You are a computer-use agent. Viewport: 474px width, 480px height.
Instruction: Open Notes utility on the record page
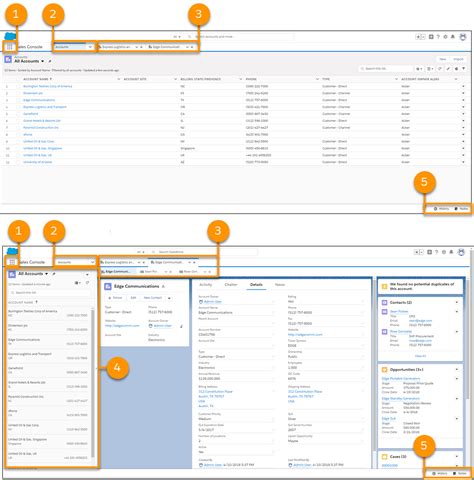coord(460,474)
